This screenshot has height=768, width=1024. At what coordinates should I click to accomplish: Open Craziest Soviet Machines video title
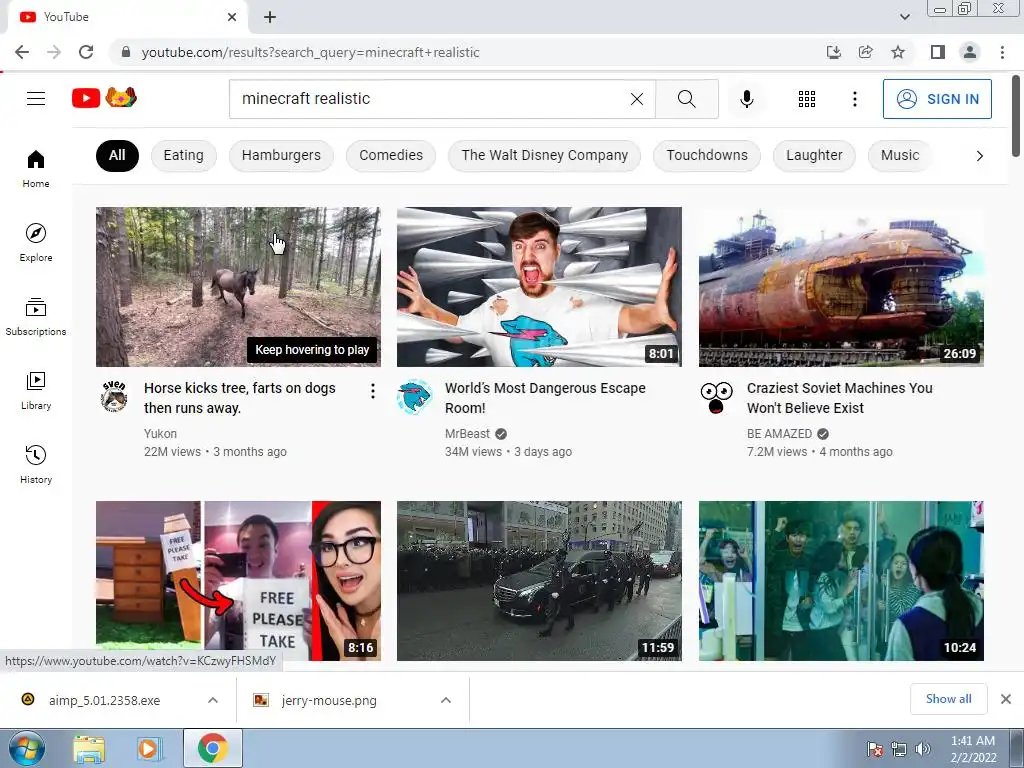point(840,398)
